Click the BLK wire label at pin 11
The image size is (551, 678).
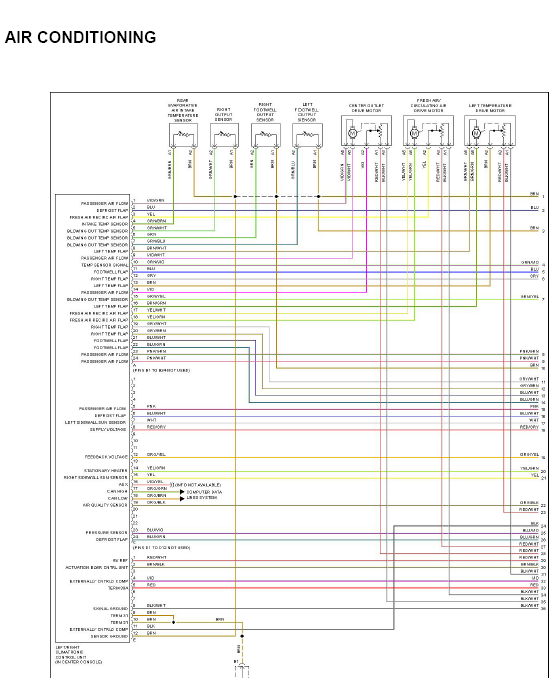click(151, 626)
